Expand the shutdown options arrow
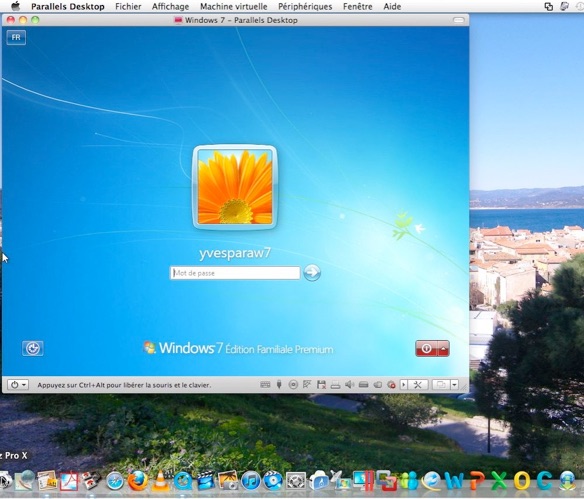 [443, 348]
